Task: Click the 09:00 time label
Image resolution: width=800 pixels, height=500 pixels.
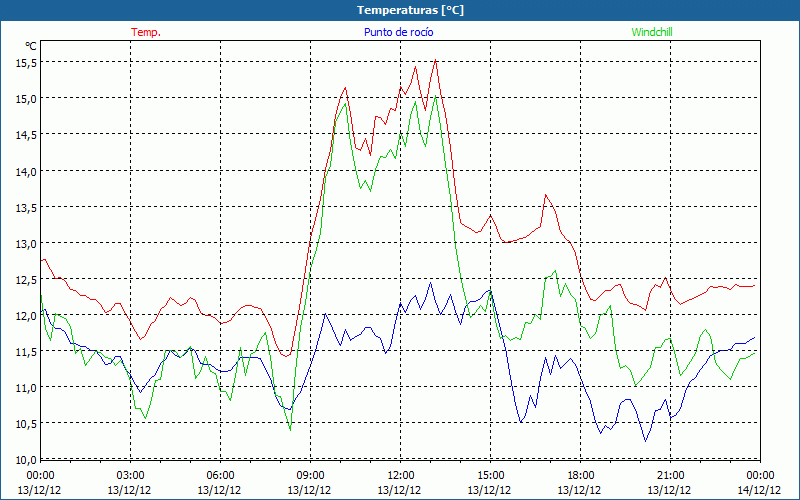Action: click(x=310, y=476)
